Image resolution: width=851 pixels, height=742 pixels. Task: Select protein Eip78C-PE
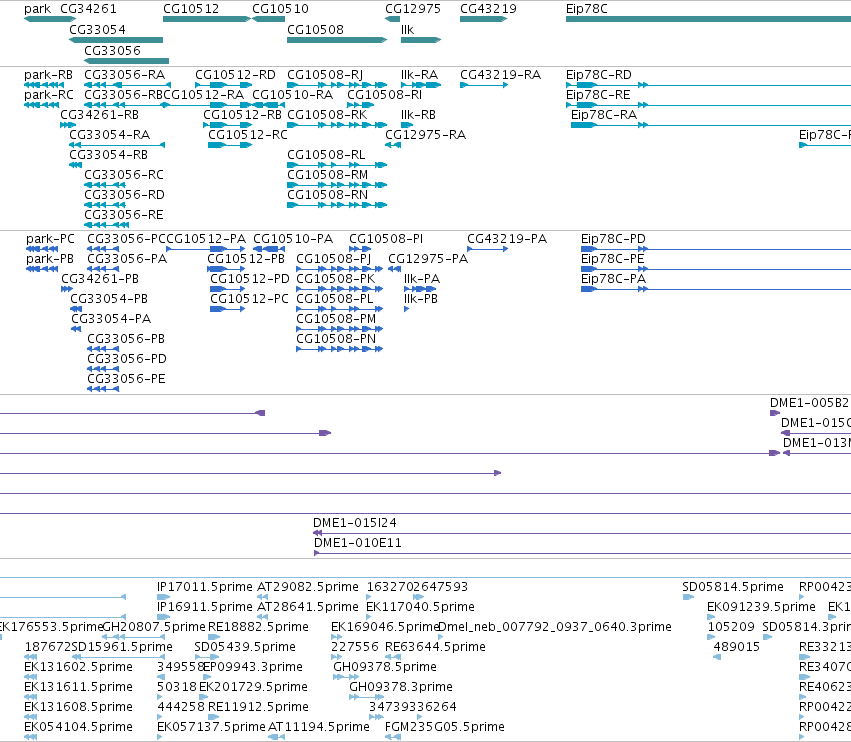coord(613,259)
